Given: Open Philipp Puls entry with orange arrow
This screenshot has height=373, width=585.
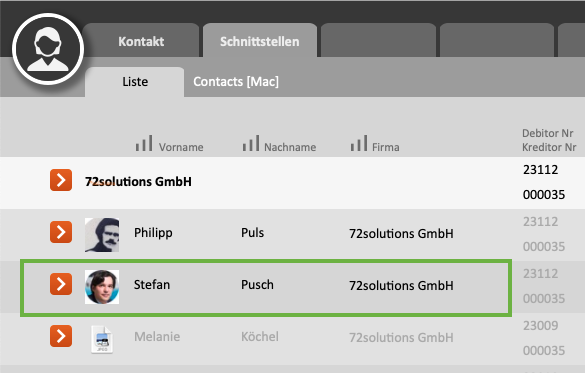Looking at the screenshot, I should [x=61, y=232].
